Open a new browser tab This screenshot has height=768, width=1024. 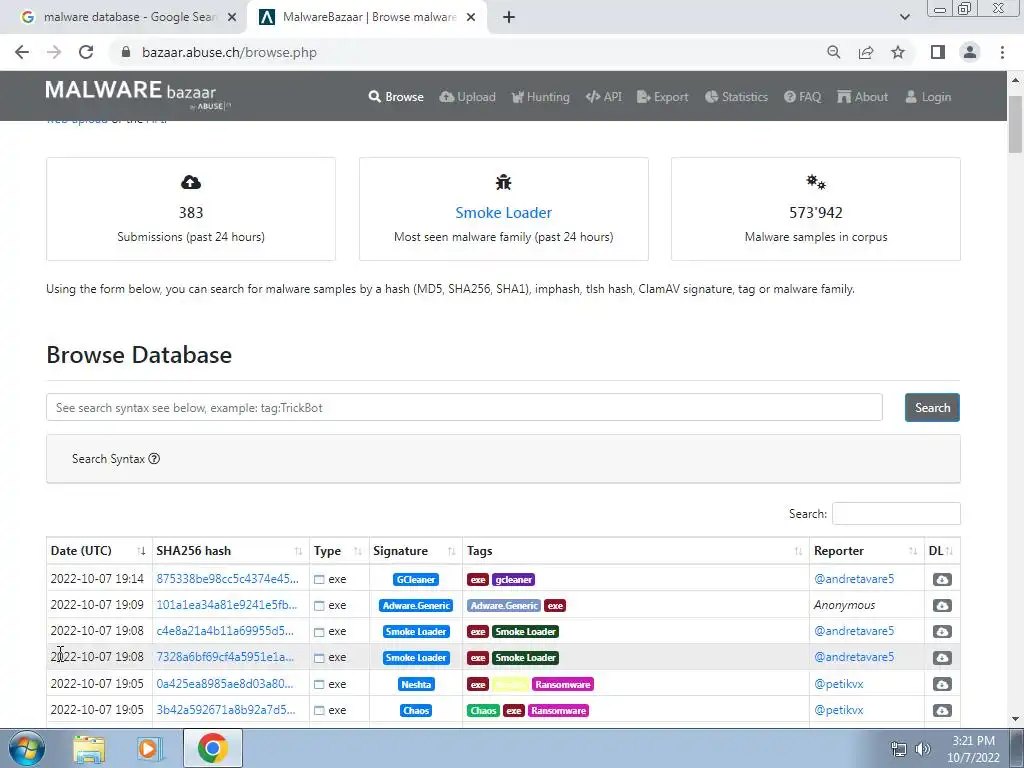(509, 17)
